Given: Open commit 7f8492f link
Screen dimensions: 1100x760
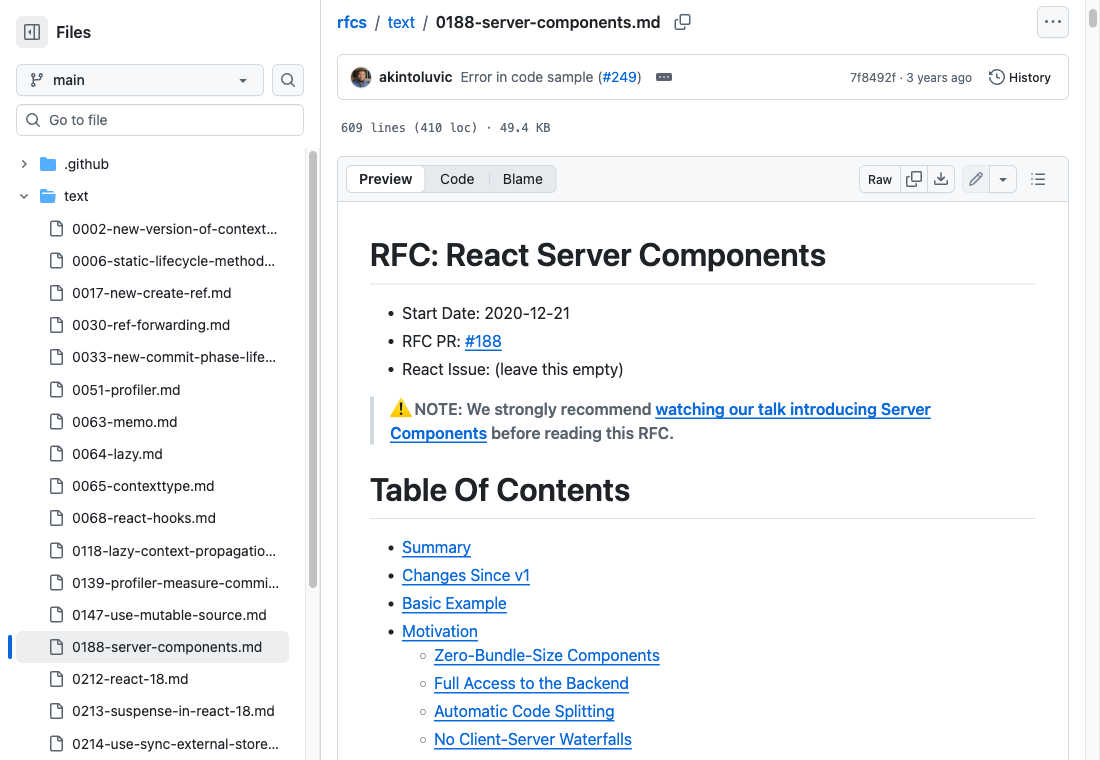Looking at the screenshot, I should pos(872,77).
